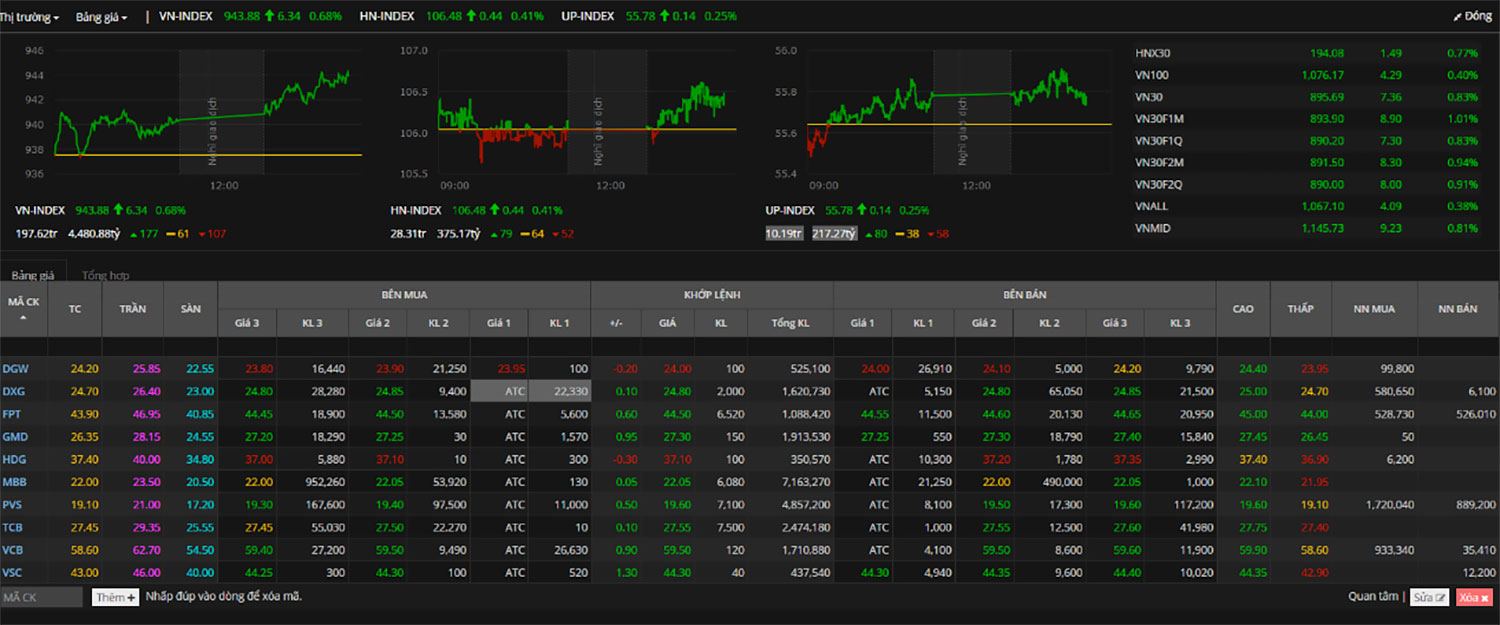The width and height of the screenshot is (1500, 625).
Task: Sort by the TC column header
Action: point(75,309)
